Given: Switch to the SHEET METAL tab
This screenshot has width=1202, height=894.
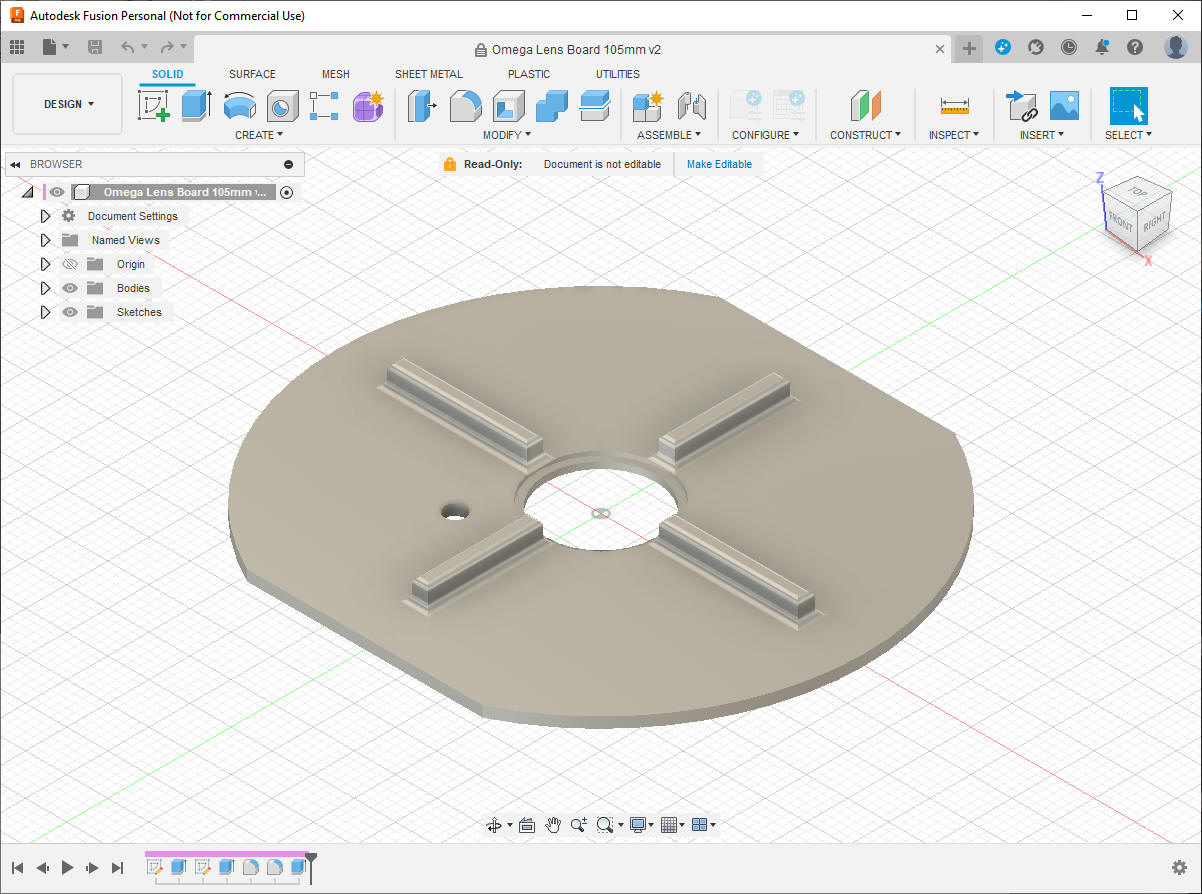Looking at the screenshot, I should point(428,74).
